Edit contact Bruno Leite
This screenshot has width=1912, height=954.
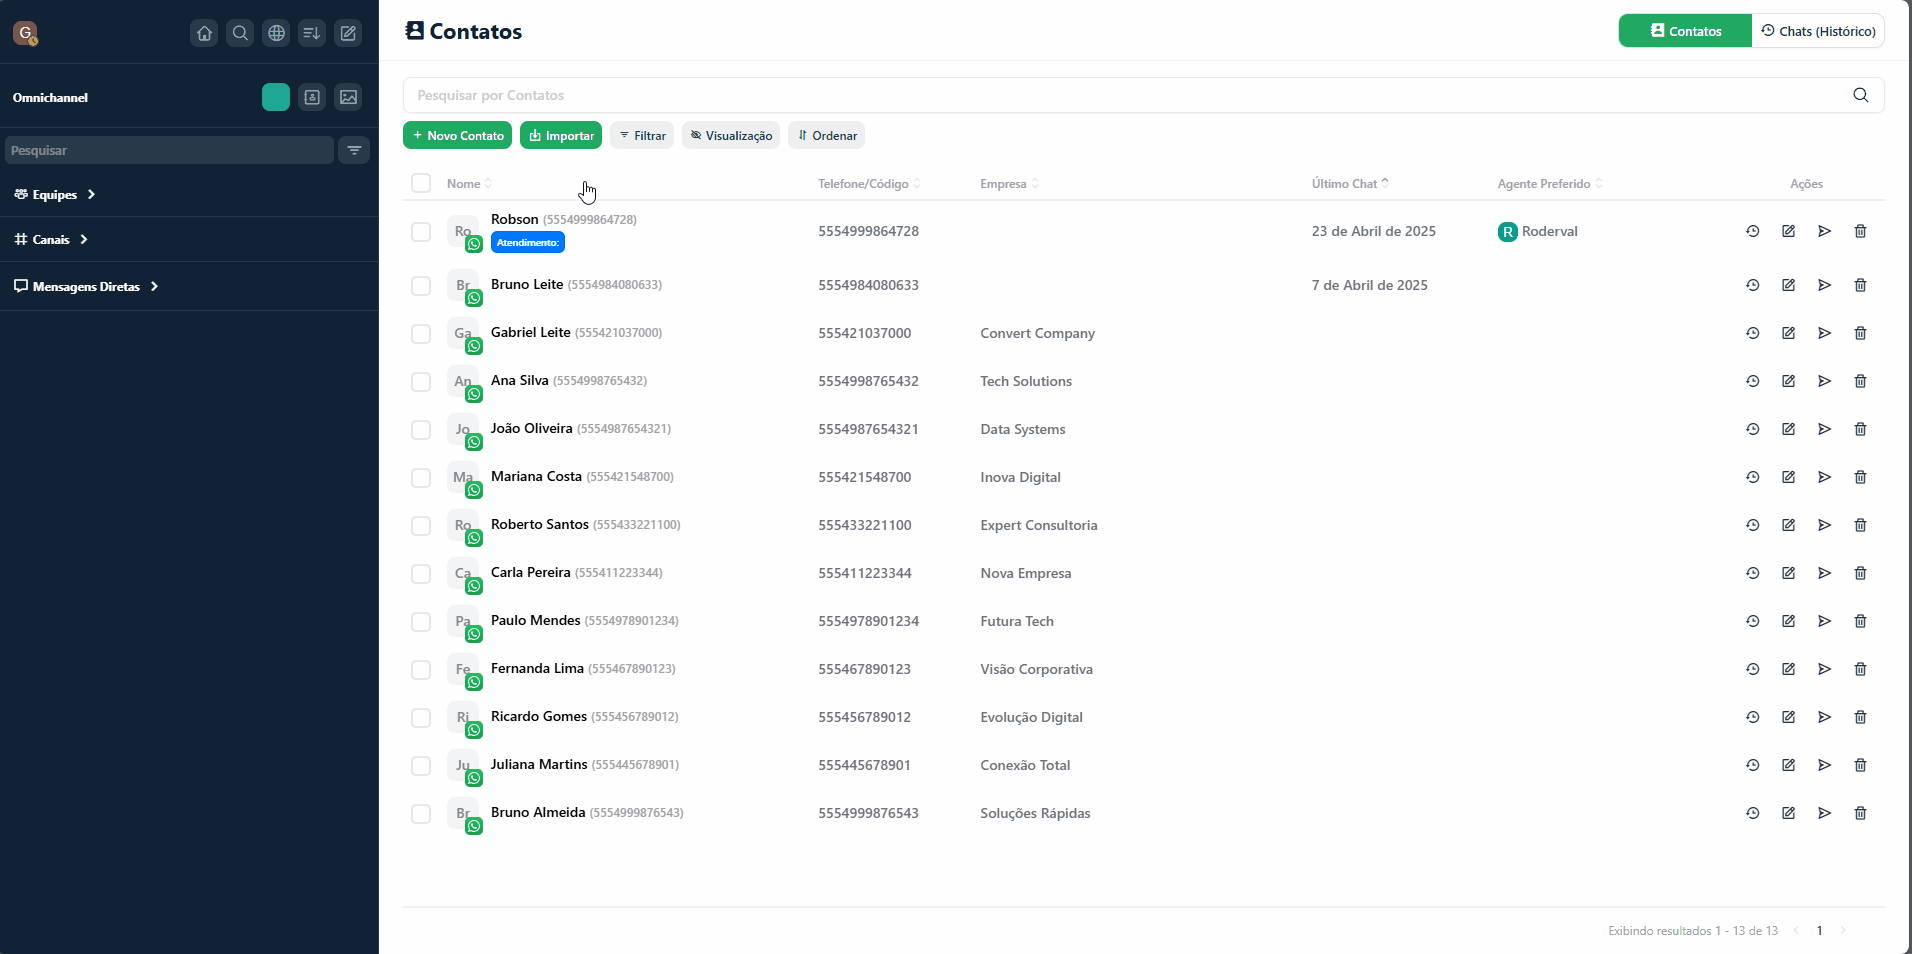pos(1788,285)
